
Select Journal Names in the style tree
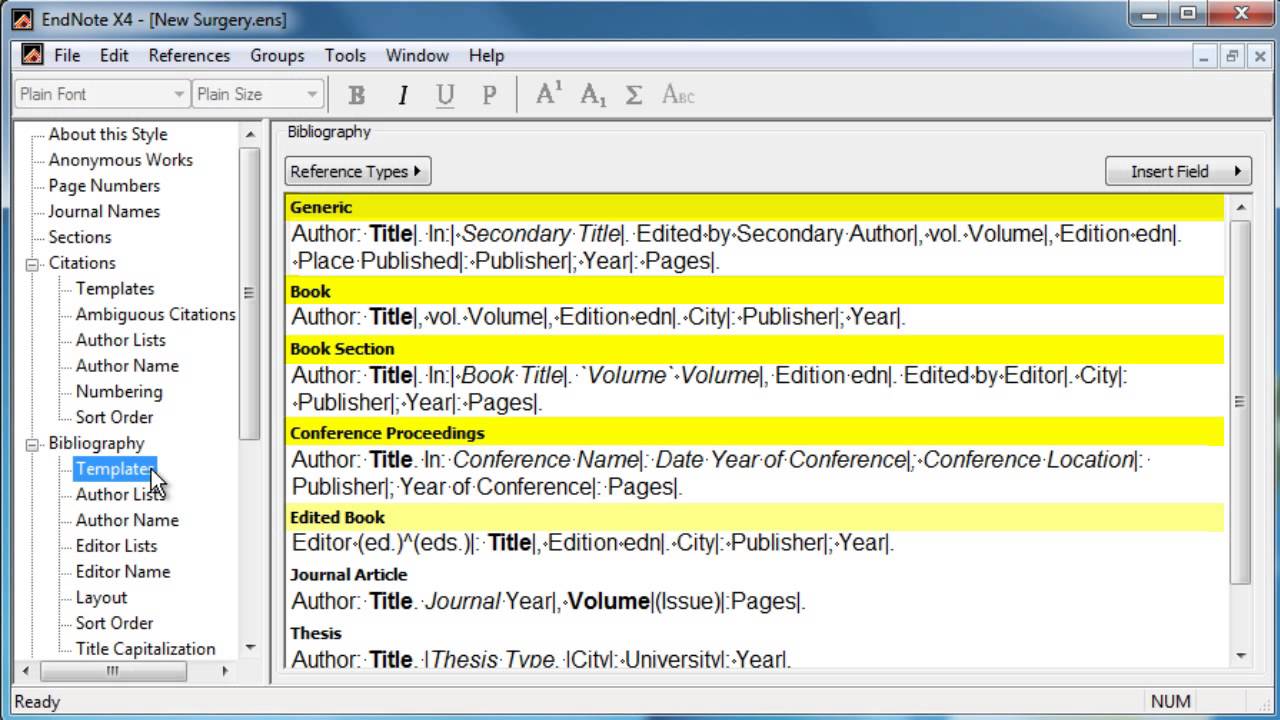point(104,212)
